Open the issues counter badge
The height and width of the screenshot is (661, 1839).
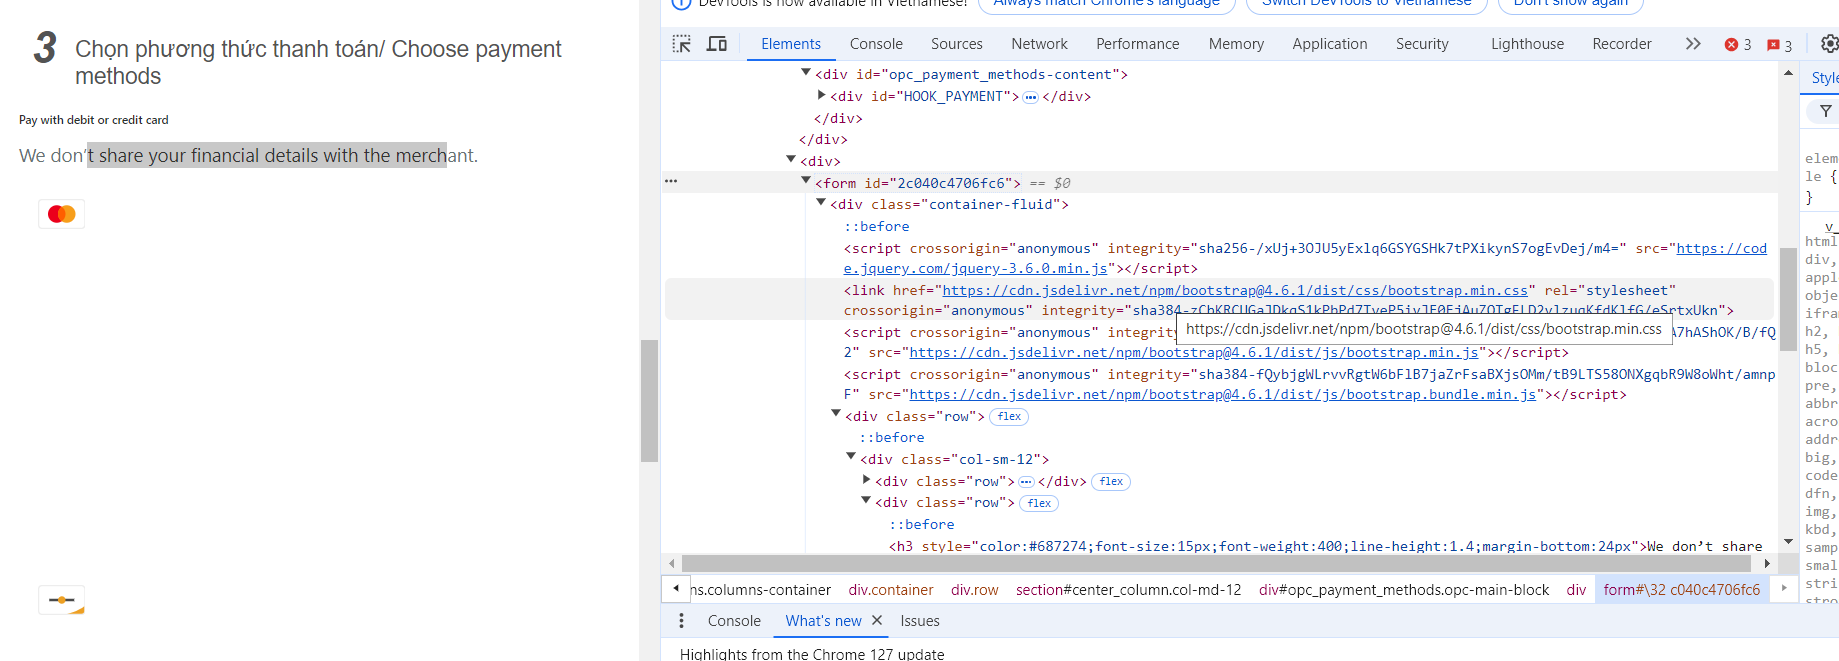(1779, 45)
